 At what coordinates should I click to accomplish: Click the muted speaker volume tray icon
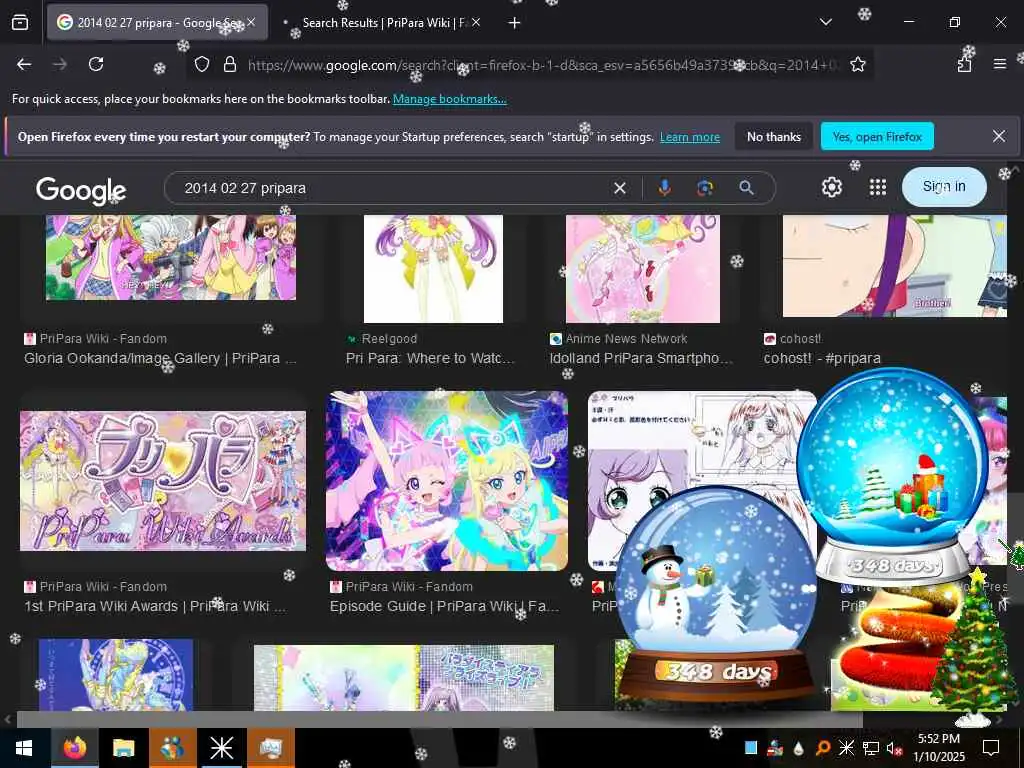point(893,748)
